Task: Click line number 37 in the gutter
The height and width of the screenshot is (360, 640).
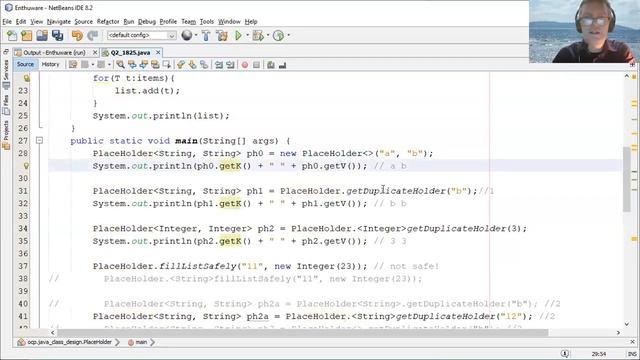Action: [x=23, y=266]
